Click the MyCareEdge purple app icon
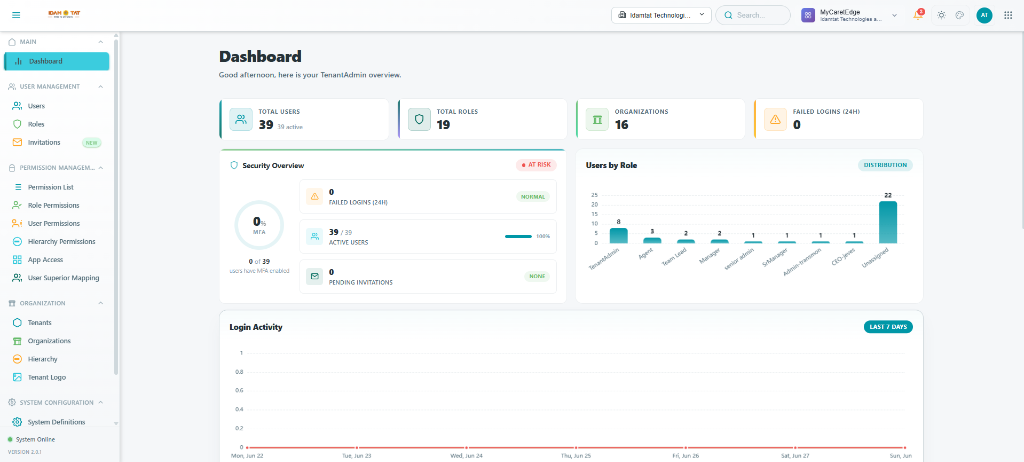The width and height of the screenshot is (1024, 462). coord(808,15)
